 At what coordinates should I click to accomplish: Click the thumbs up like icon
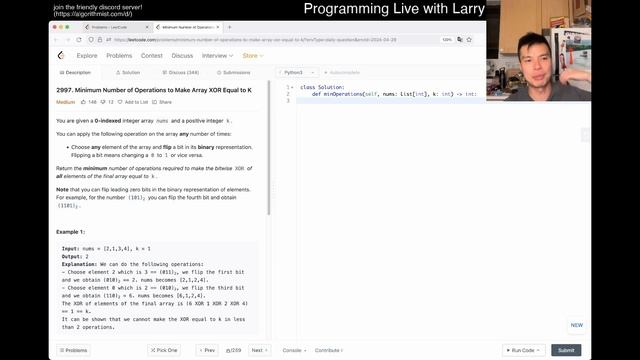point(83,102)
